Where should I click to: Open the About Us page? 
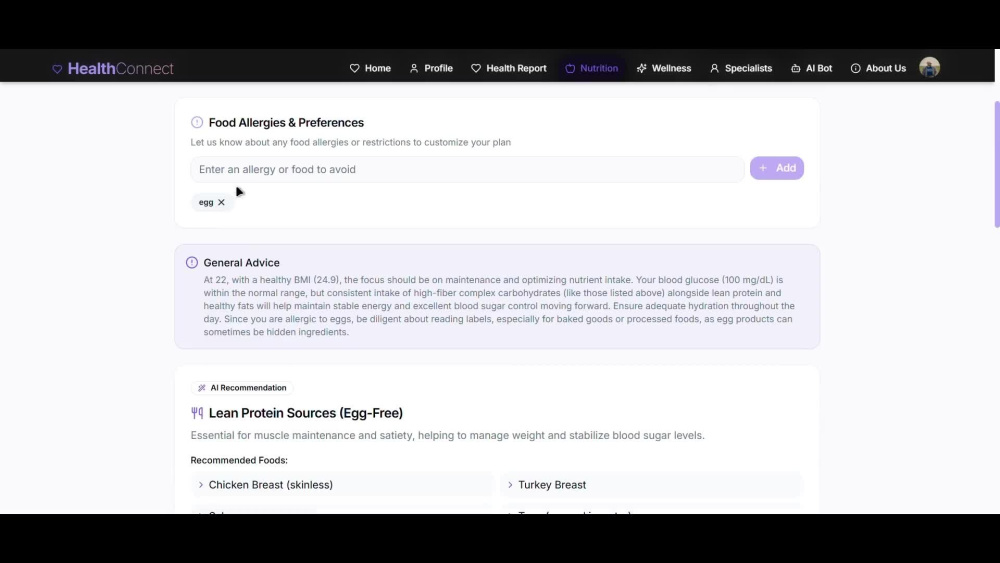coord(878,68)
